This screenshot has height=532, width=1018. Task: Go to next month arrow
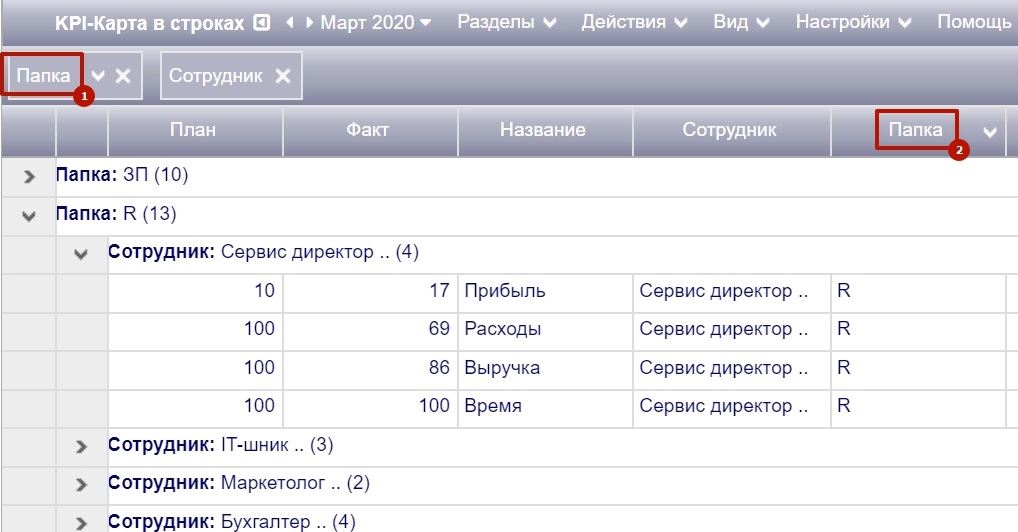click(x=309, y=22)
